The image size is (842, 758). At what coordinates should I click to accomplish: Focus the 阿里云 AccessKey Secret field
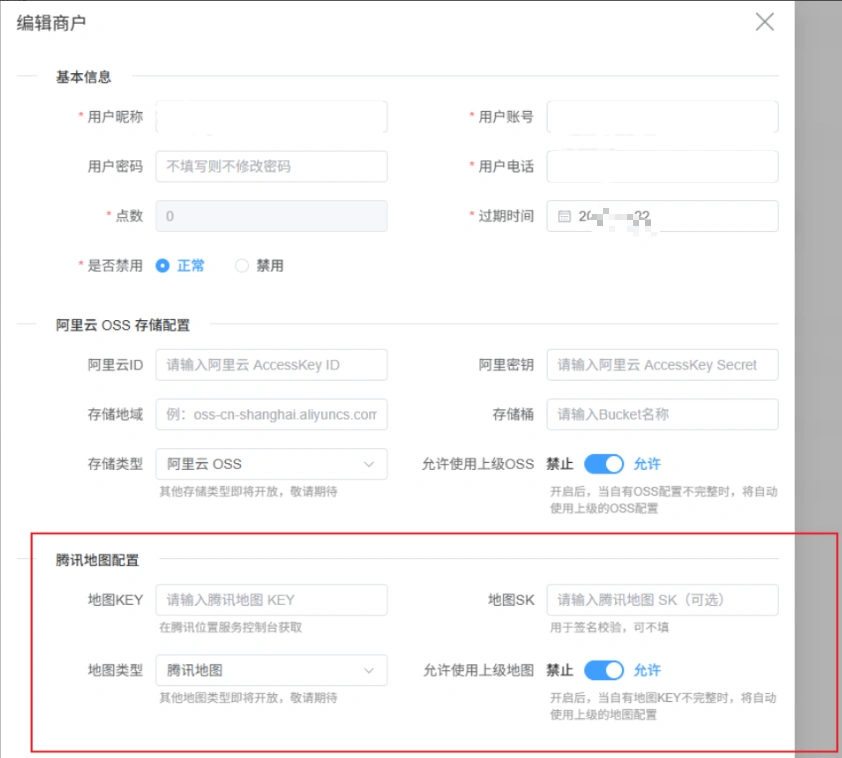coord(662,365)
